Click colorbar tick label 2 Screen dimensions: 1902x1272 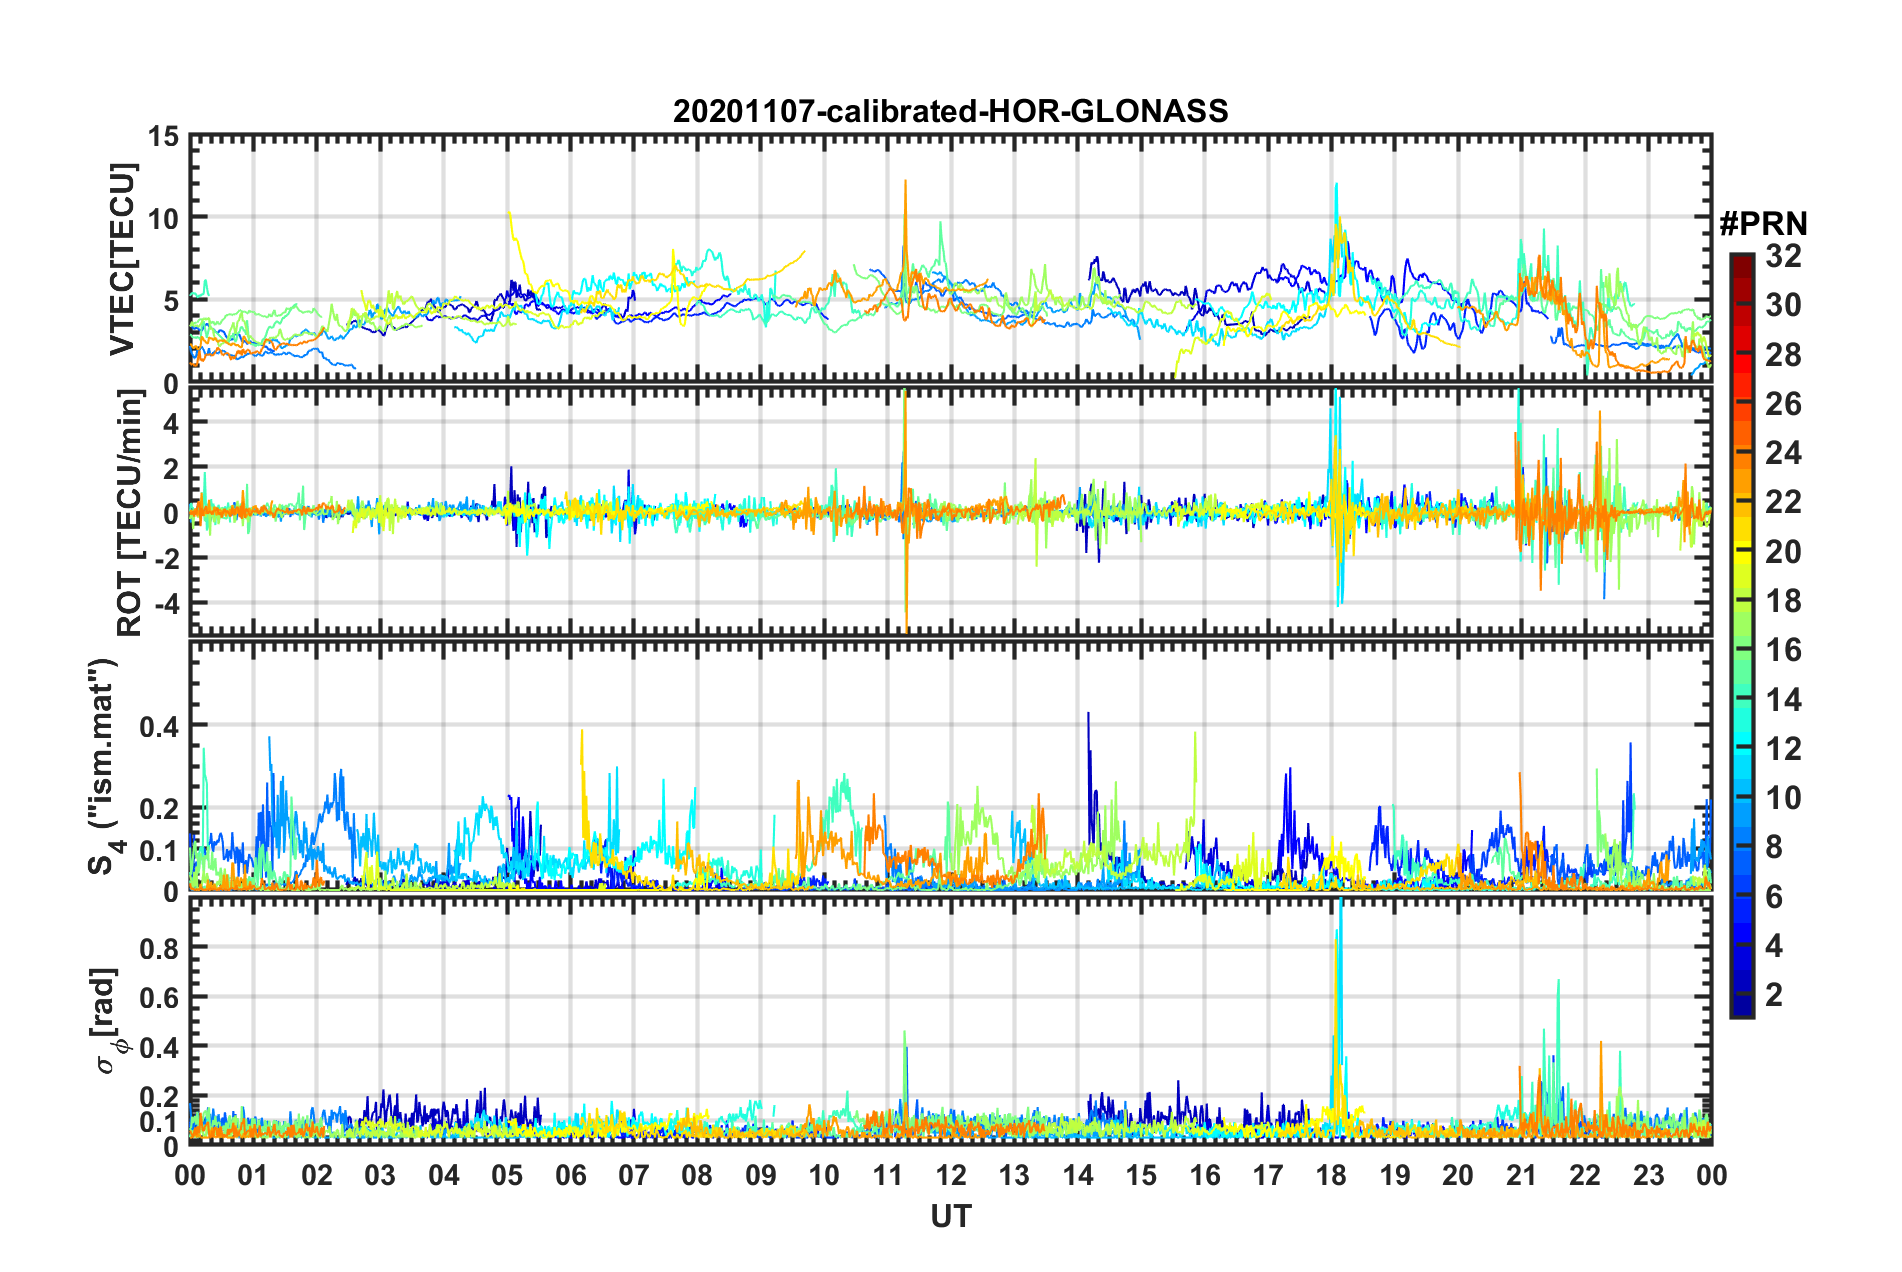[1774, 995]
